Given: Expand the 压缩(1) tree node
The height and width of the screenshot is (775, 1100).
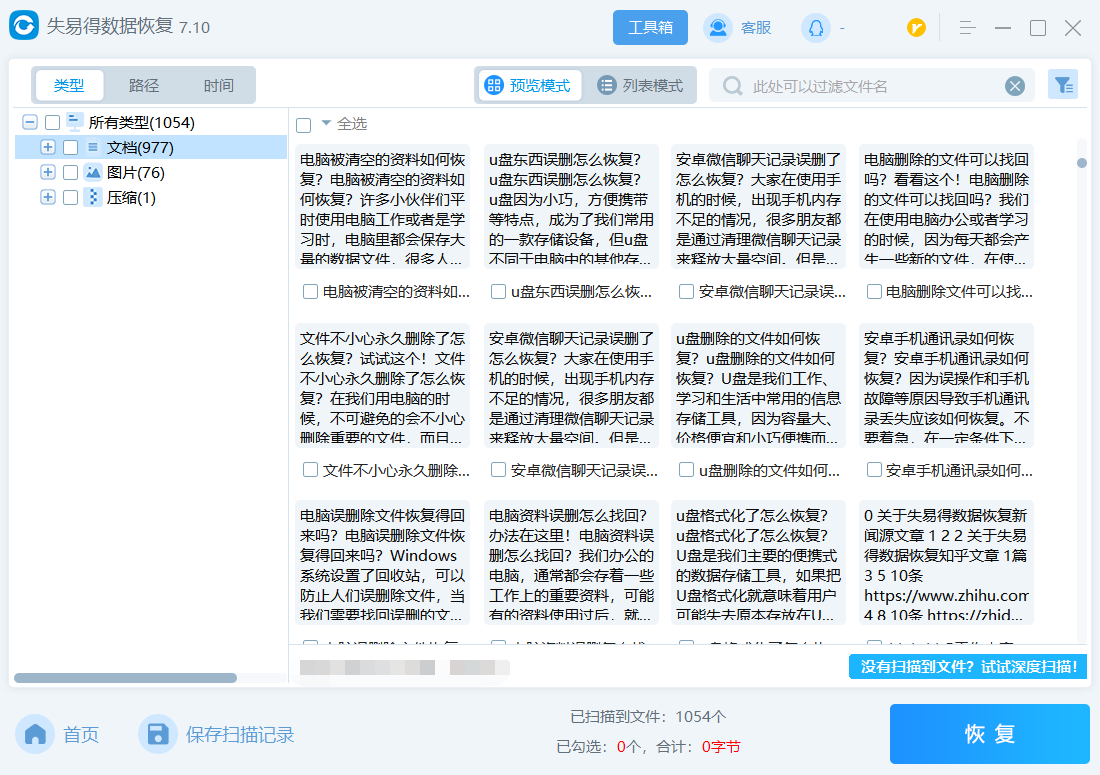Looking at the screenshot, I should 48,198.
